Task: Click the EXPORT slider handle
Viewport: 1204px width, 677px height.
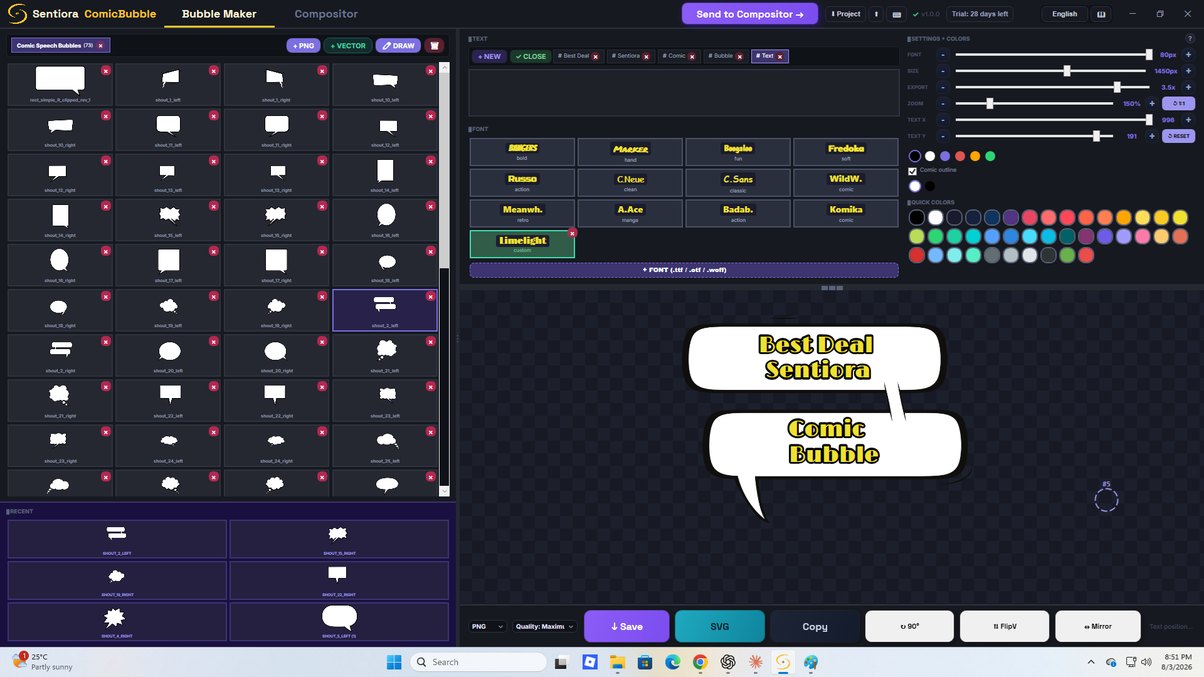Action: point(1117,87)
